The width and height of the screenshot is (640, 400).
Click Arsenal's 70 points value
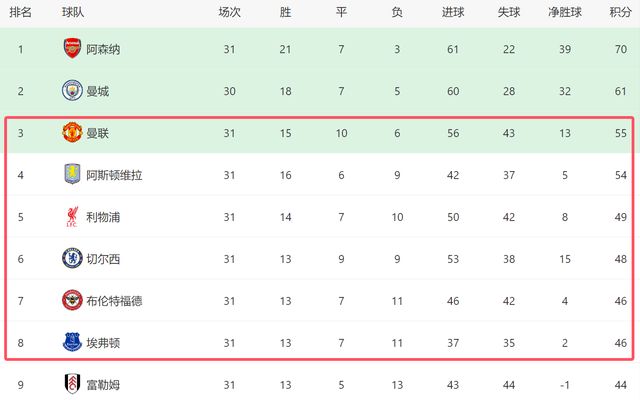[x=620, y=49]
